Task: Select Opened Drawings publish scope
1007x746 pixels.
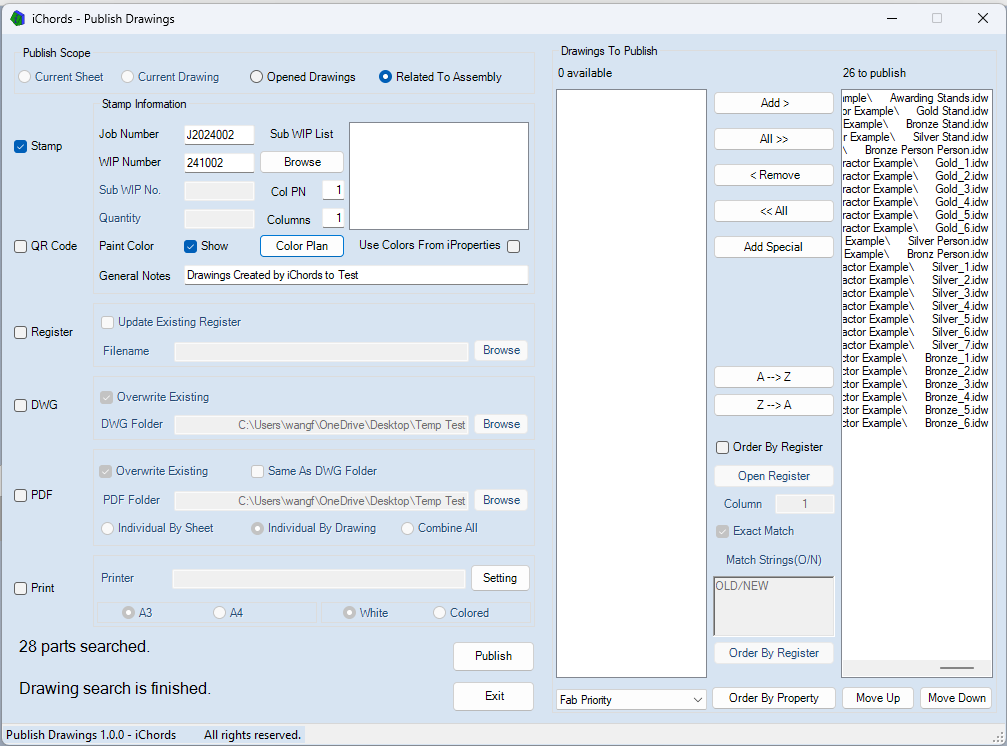Action: tap(302, 77)
